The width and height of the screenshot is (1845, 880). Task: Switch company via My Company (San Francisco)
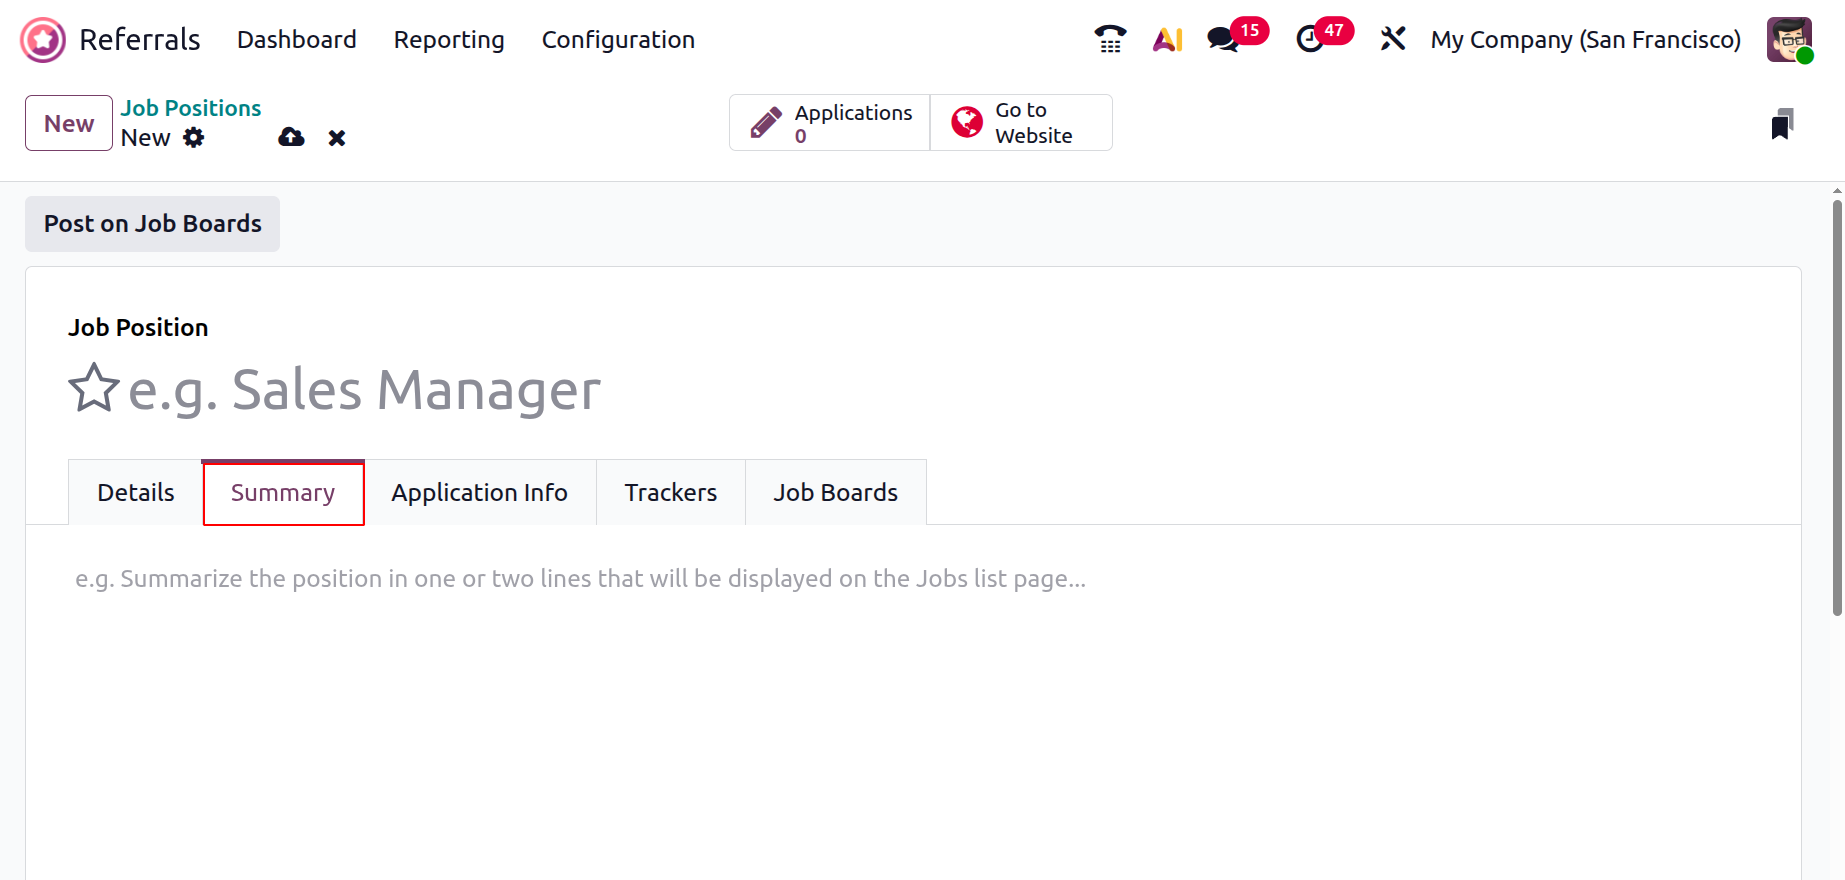(x=1586, y=40)
